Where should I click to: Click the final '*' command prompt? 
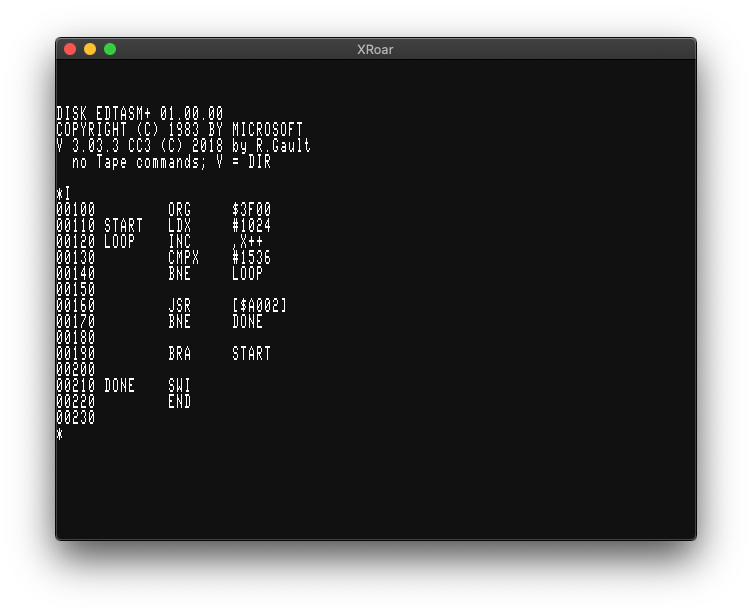tap(59, 434)
